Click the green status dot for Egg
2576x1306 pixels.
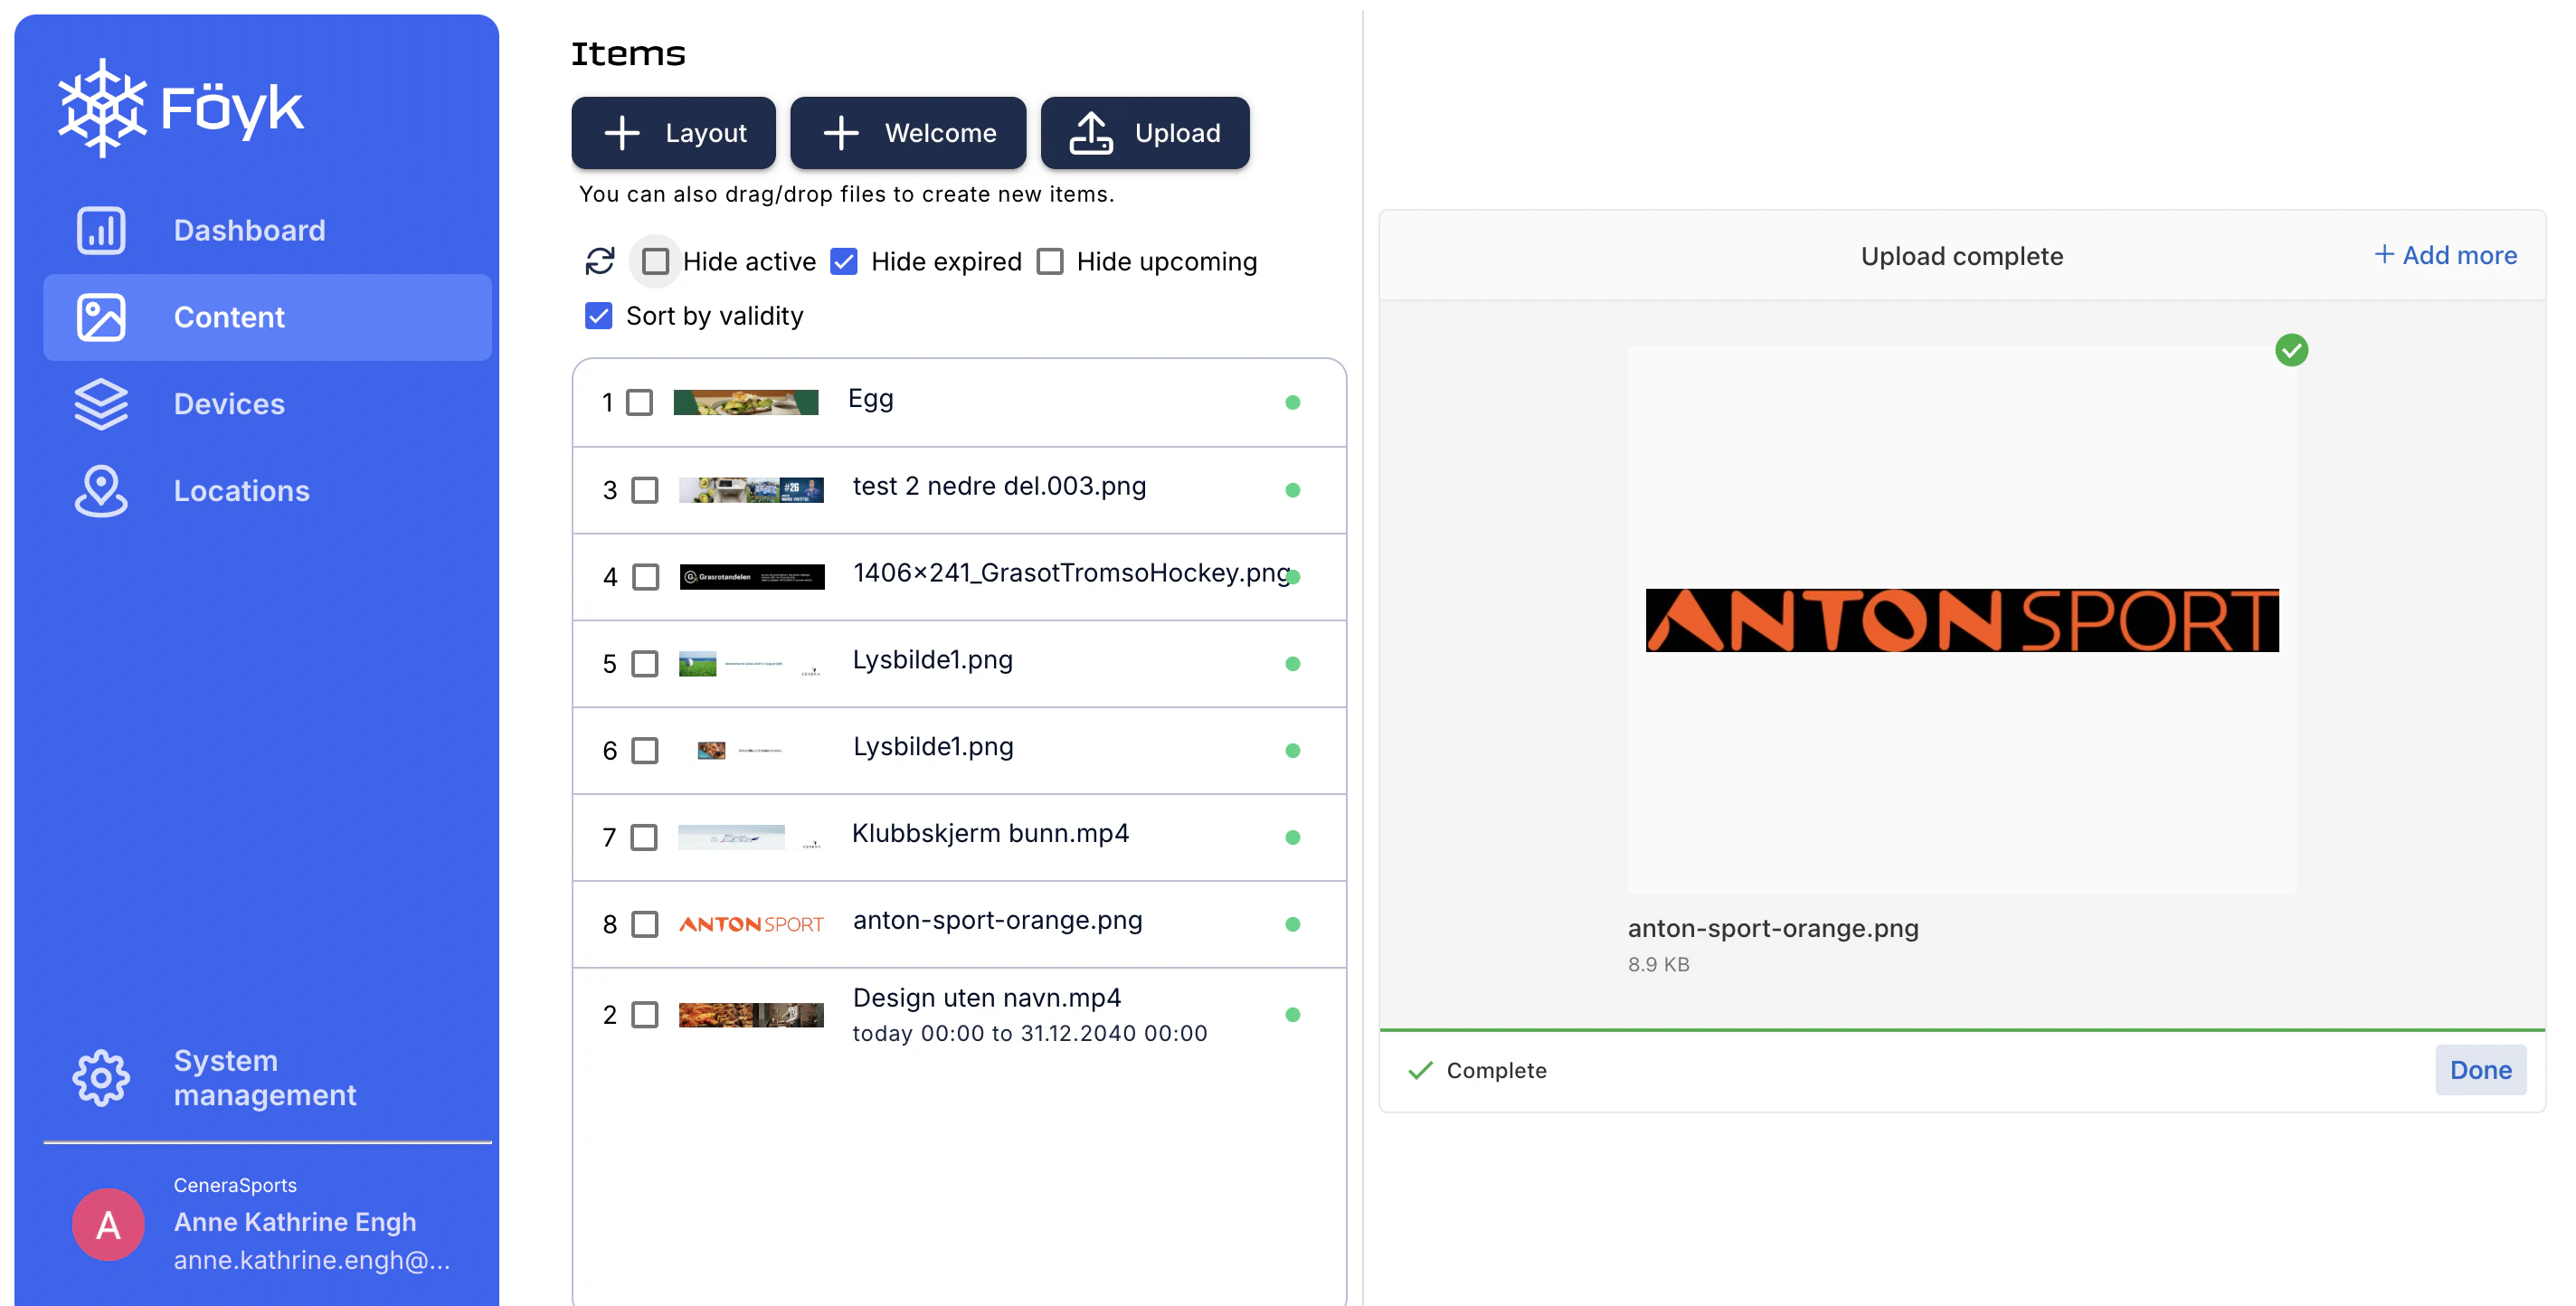[x=1292, y=402]
